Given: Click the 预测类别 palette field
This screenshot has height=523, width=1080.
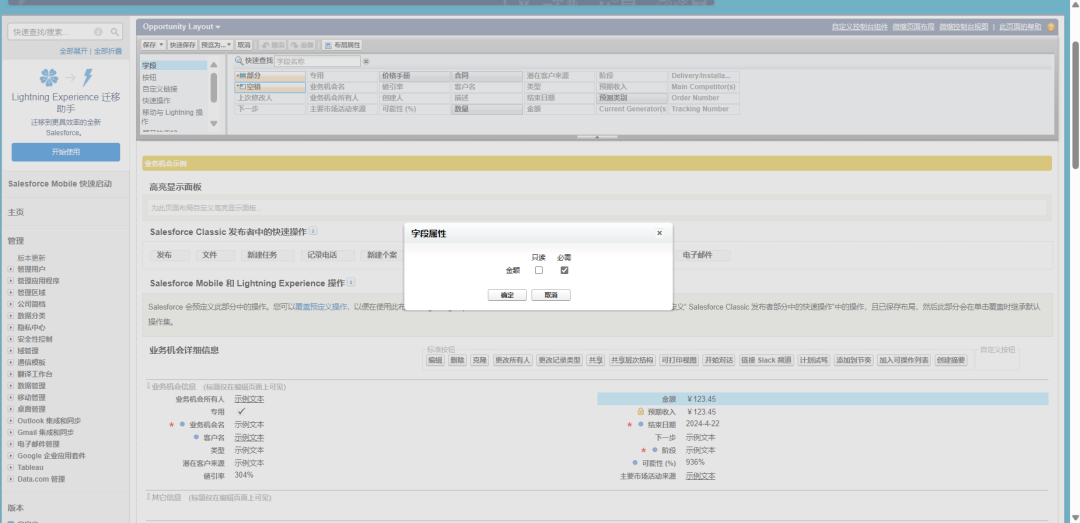Looking at the screenshot, I should tap(630, 98).
